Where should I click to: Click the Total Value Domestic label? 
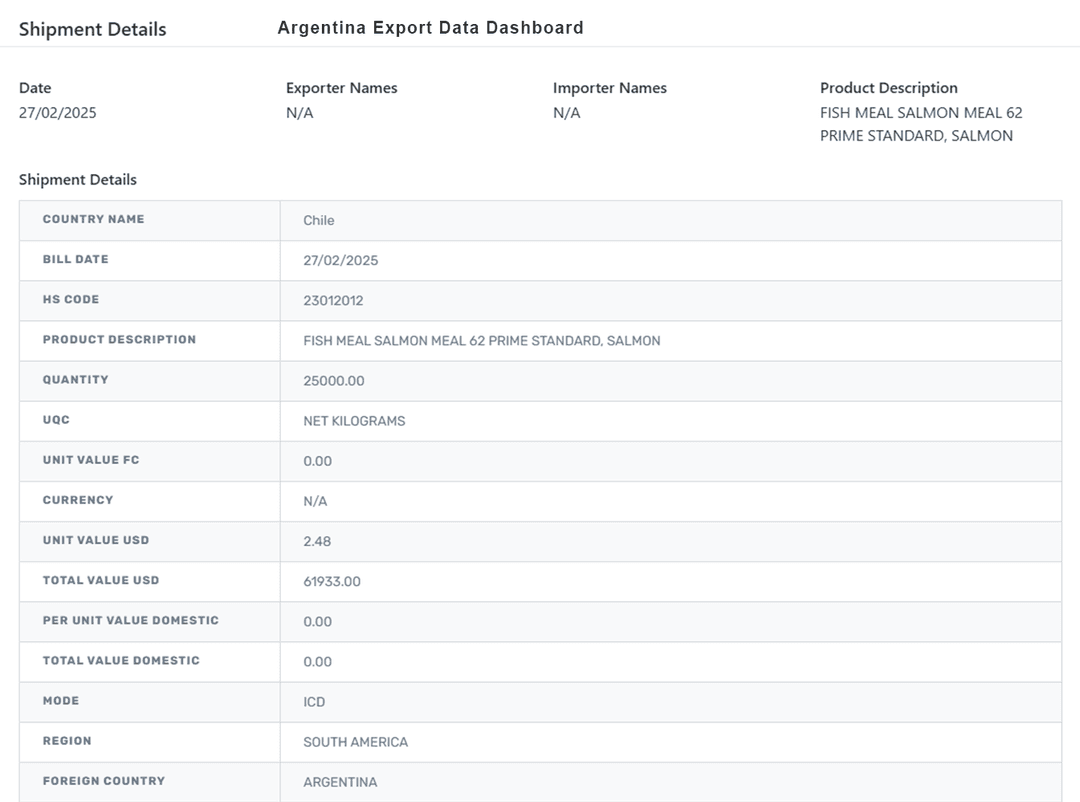click(121, 660)
